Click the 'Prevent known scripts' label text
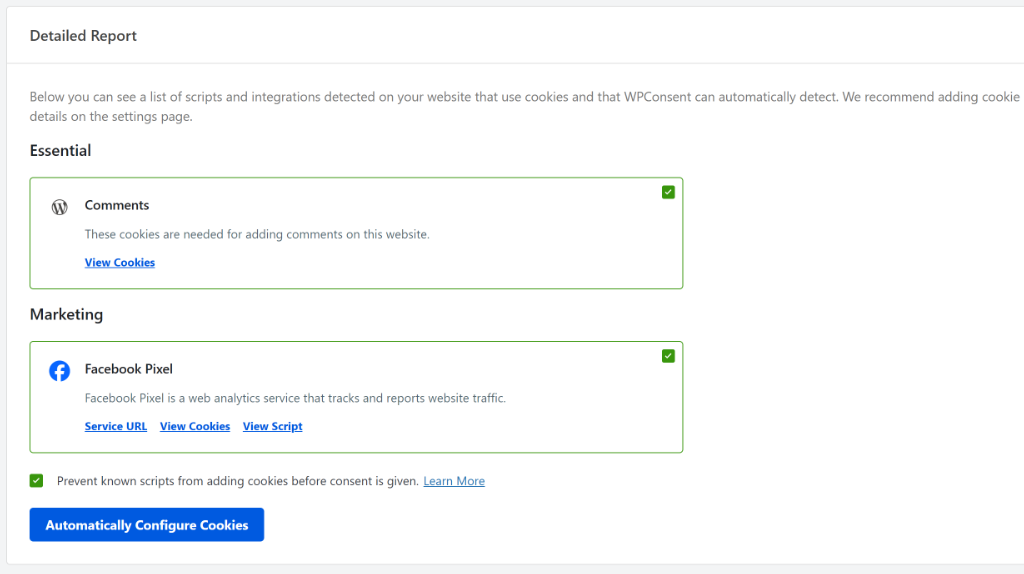The height and width of the screenshot is (574, 1024). 237,481
